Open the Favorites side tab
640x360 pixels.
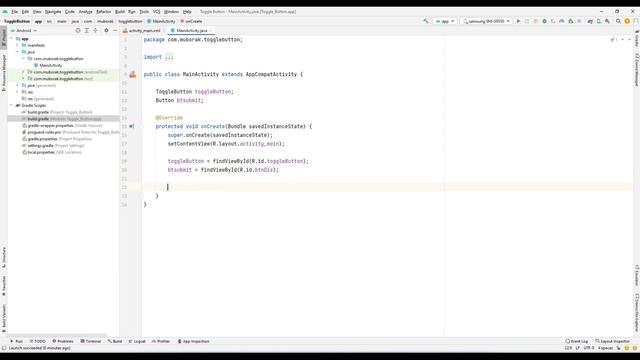[x=4, y=285]
